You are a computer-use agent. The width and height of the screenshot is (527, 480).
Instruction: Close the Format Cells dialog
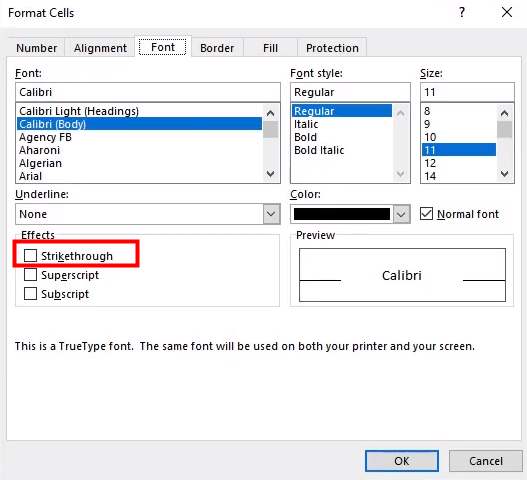pyautogui.click(x=507, y=13)
